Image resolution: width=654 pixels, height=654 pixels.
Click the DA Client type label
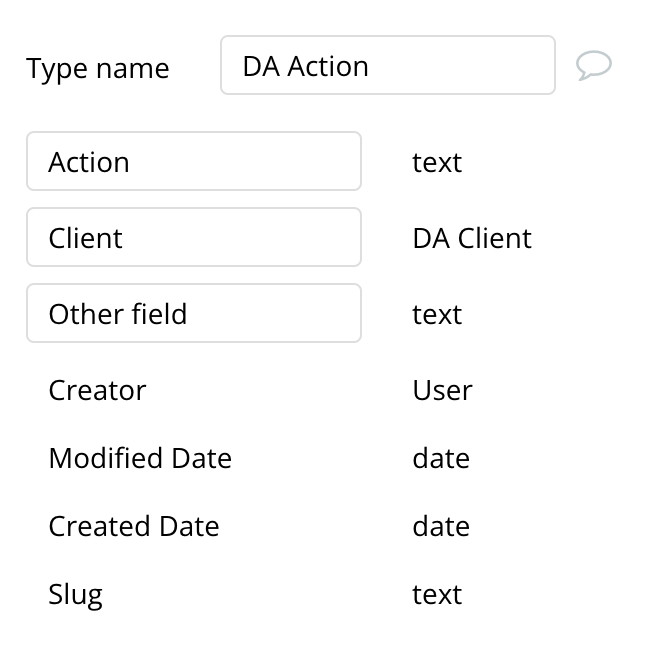[472, 238]
